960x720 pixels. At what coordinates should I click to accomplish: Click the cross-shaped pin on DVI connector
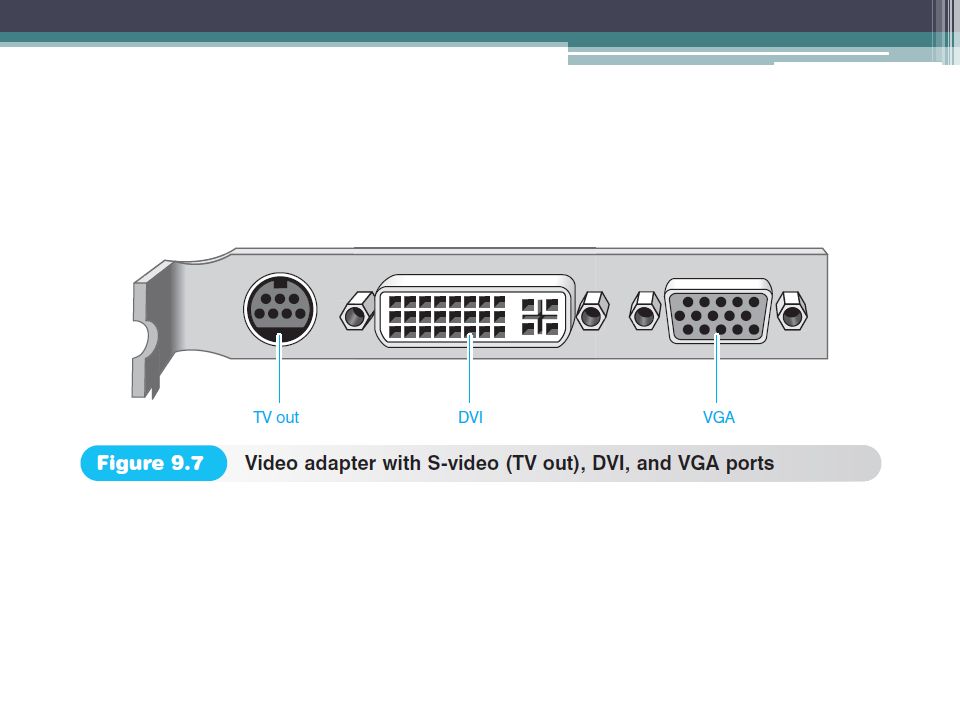539,317
